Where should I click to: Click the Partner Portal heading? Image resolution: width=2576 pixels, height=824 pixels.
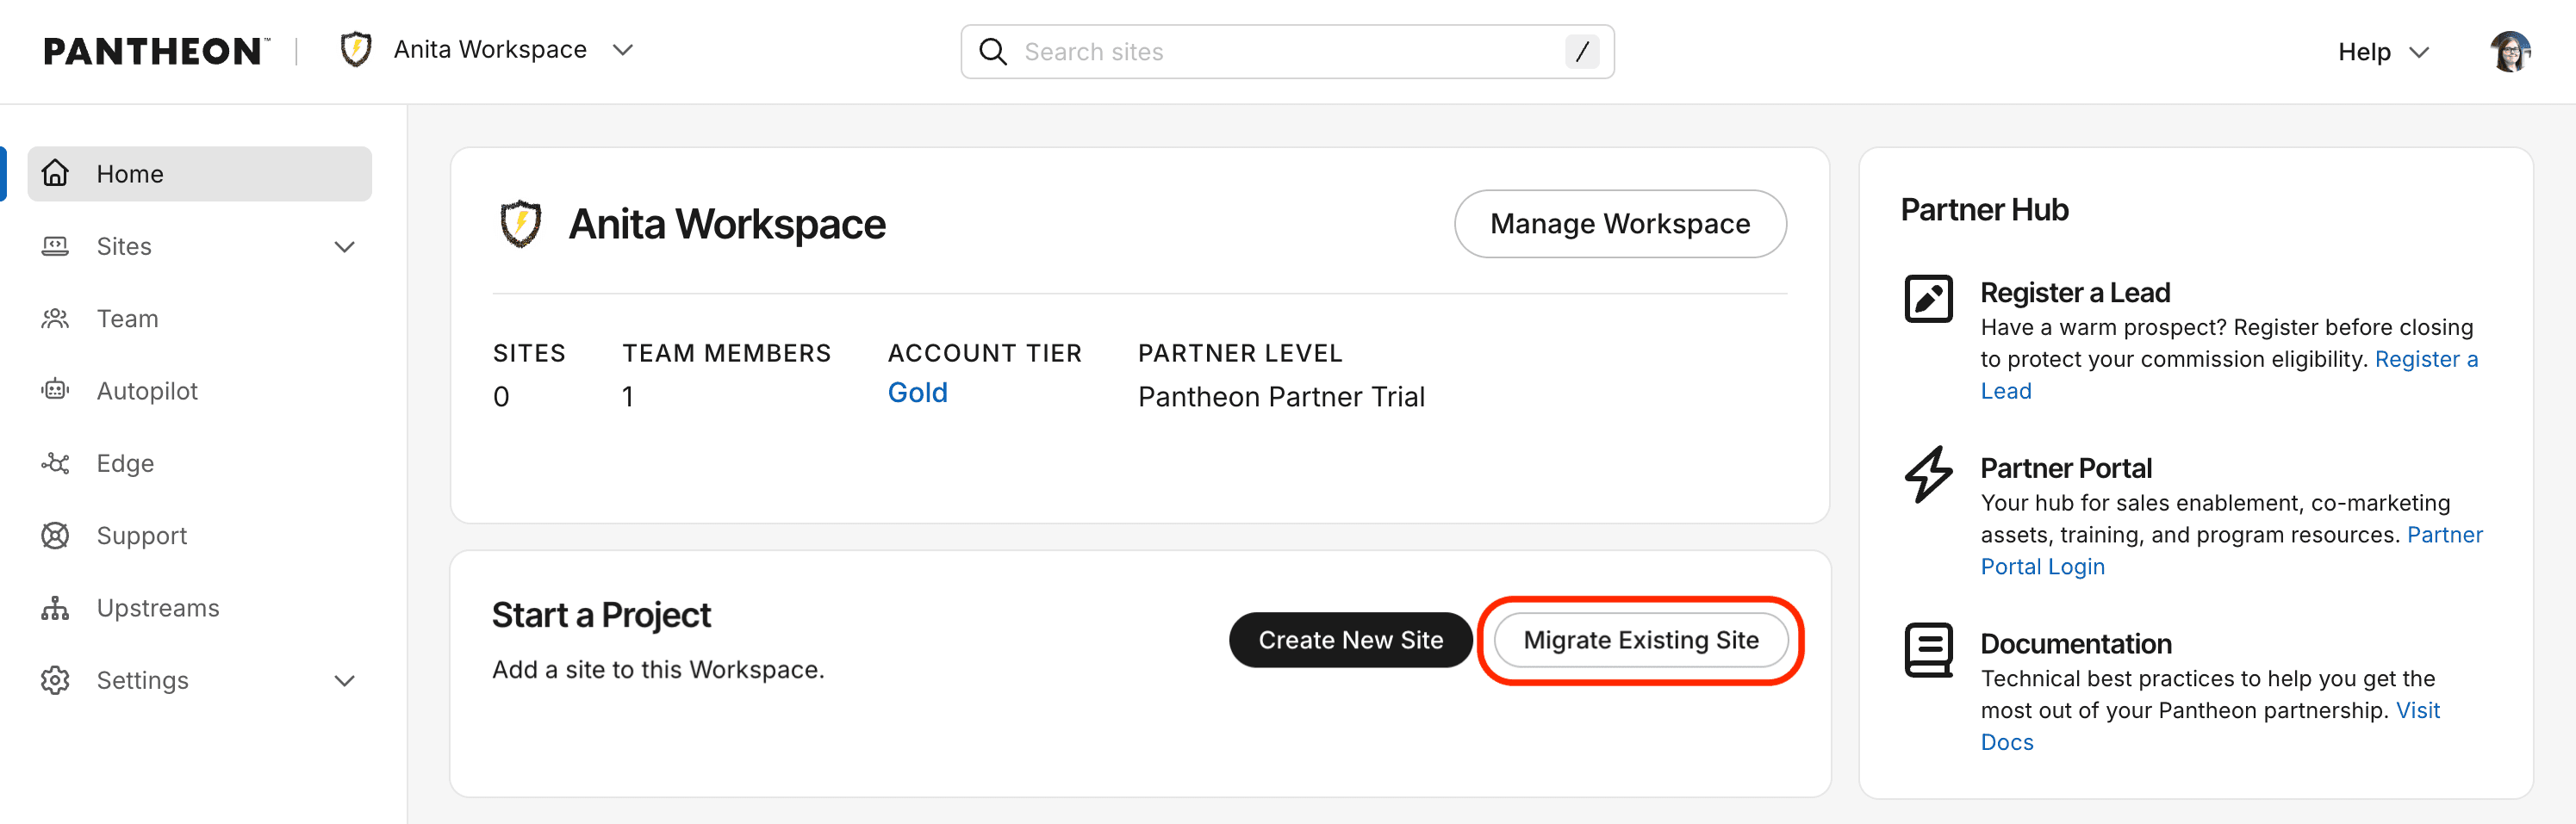click(x=2065, y=468)
